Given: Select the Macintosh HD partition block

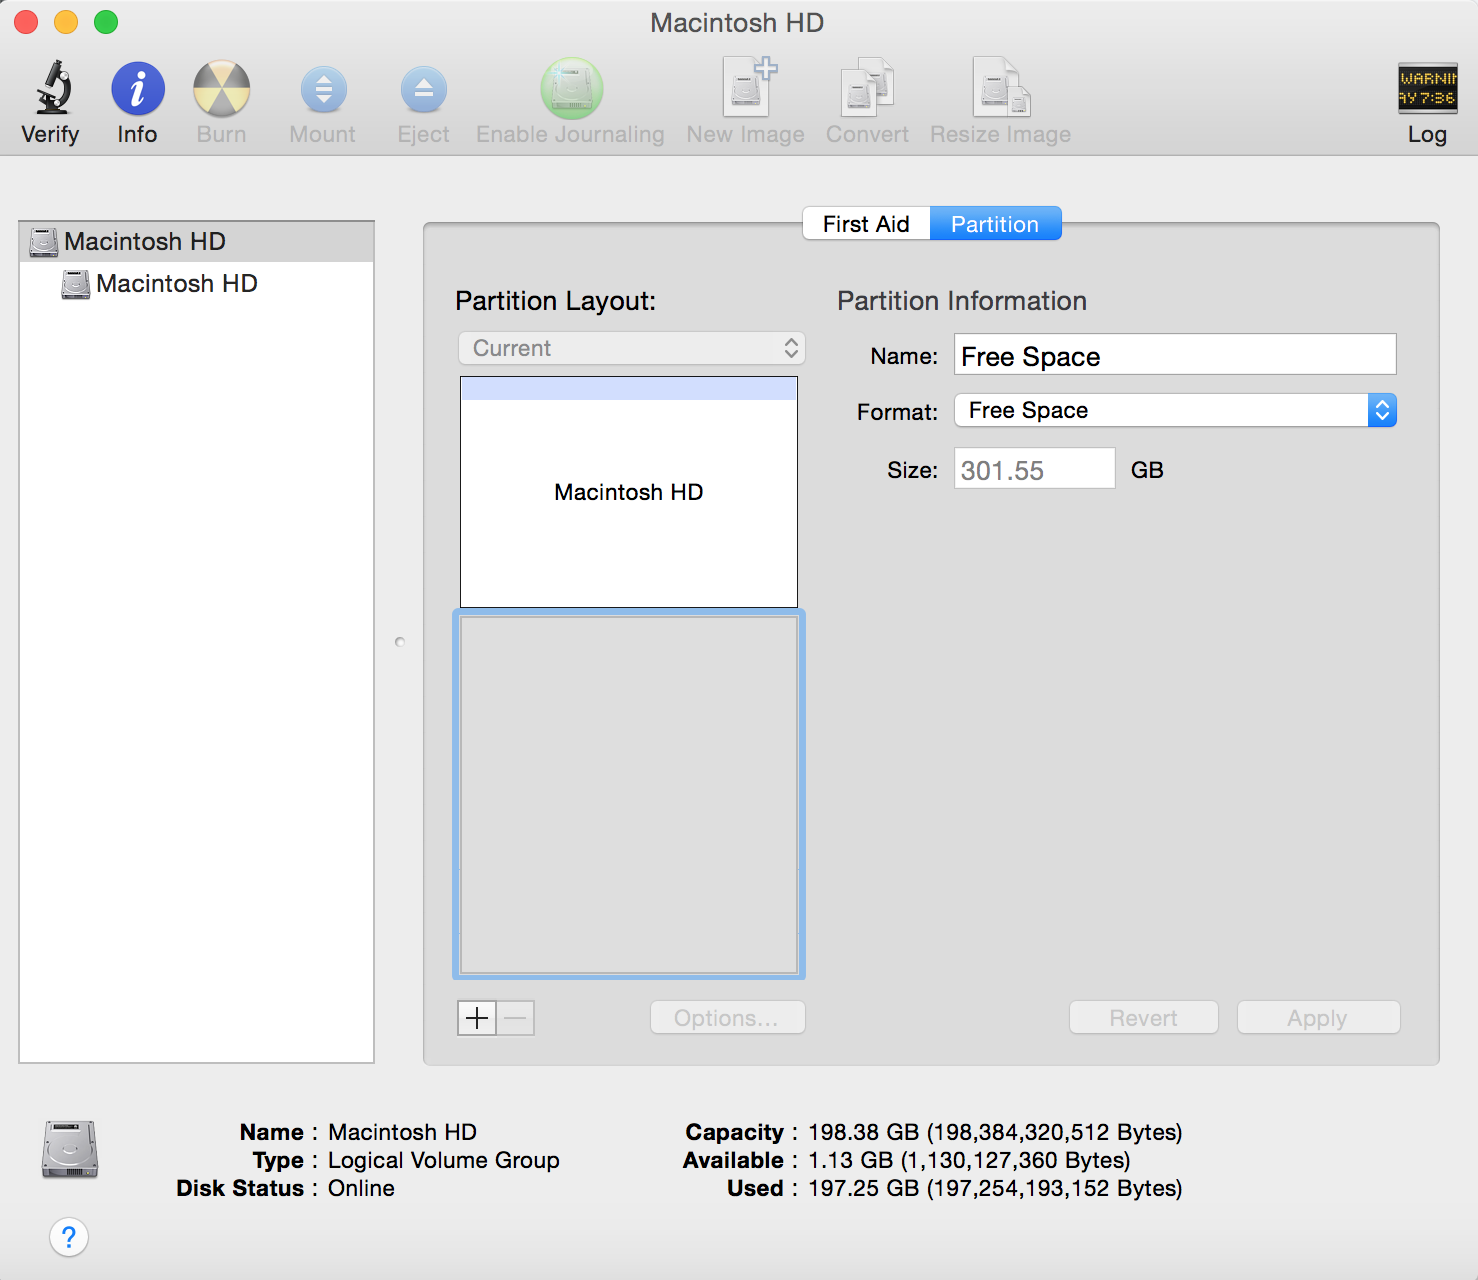Looking at the screenshot, I should 629,492.
